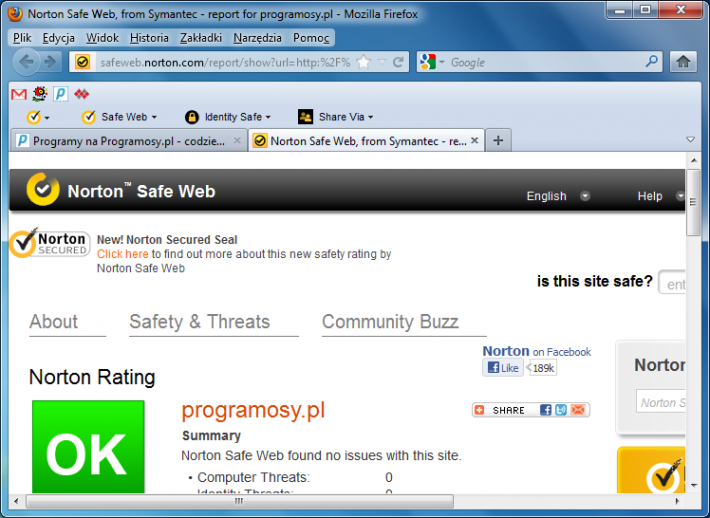Screen dimensions: 710x518
Task: Click the vertical scrollbar down arrow
Action: 693,486
